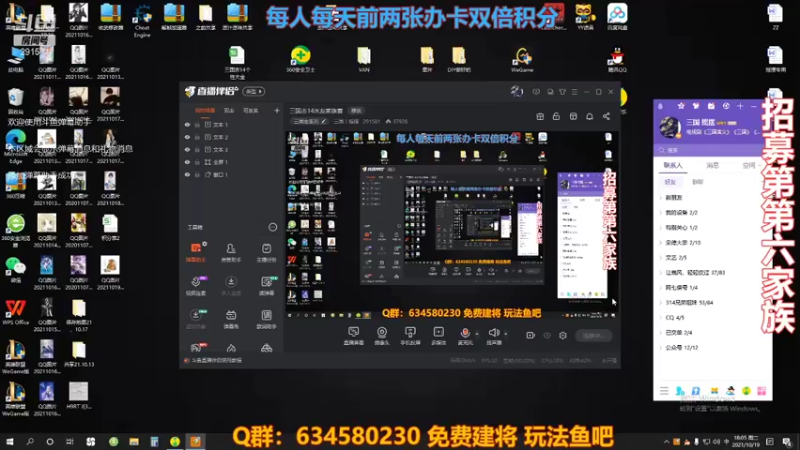Screen dimensions: 800x450
Task: Toggle the lock on 文本 2 source
Action: pos(197,137)
